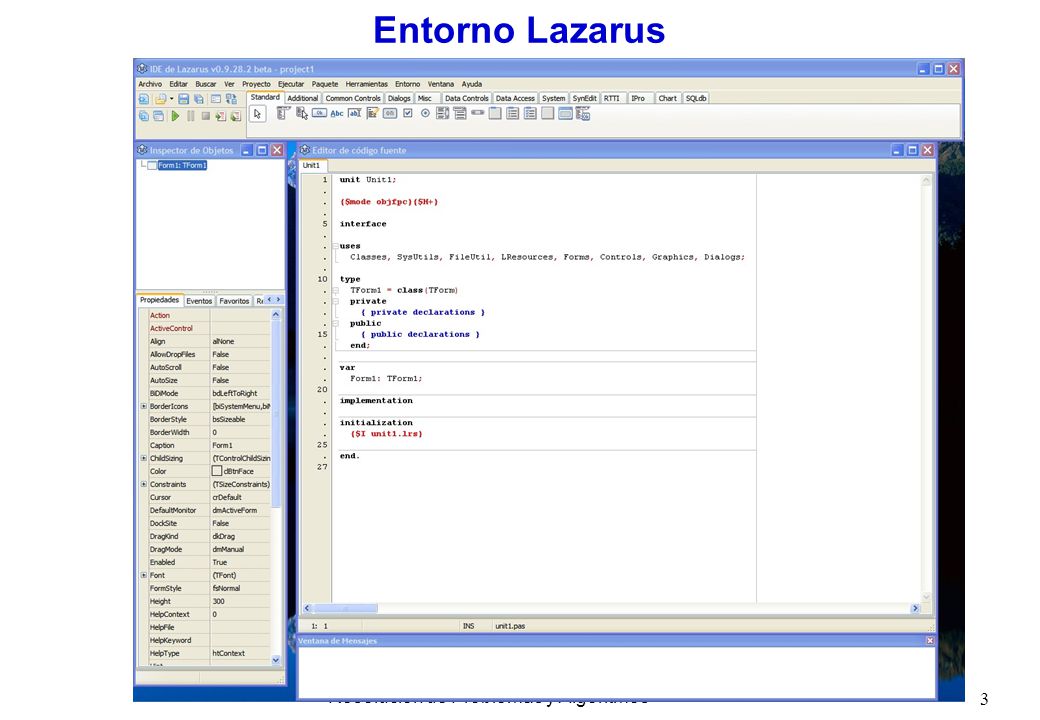
Task: Select the TCheckGroup component icon
Action: [530, 113]
